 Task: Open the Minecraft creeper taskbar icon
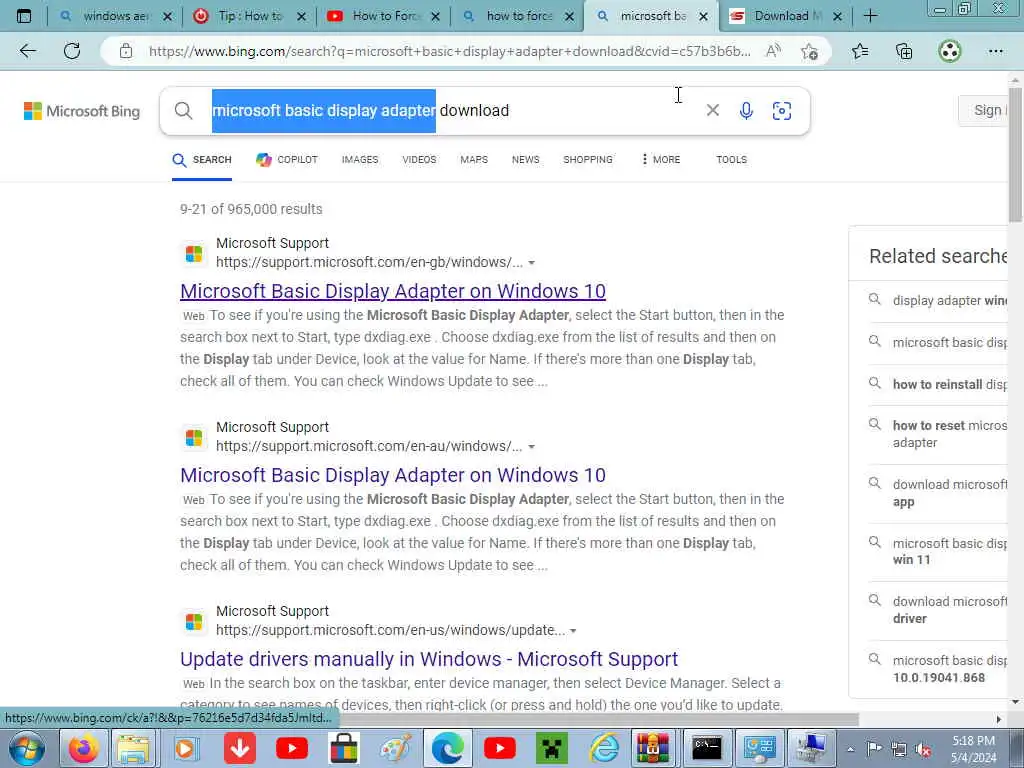[x=552, y=748]
